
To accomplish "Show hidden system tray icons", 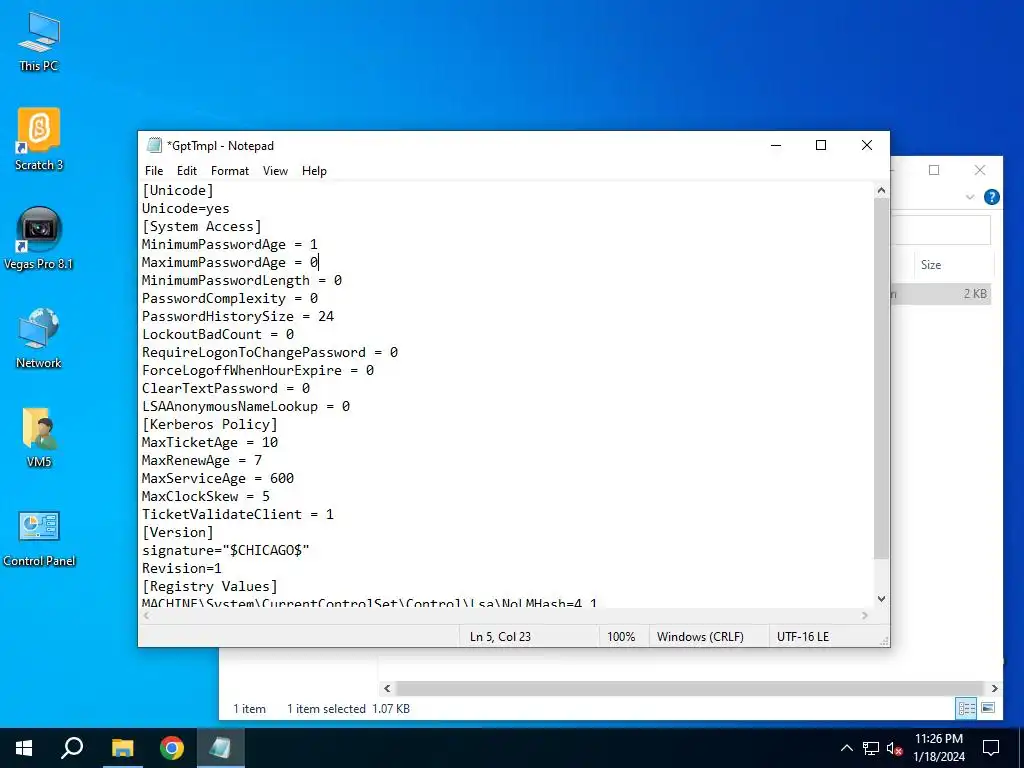I will tap(846, 748).
